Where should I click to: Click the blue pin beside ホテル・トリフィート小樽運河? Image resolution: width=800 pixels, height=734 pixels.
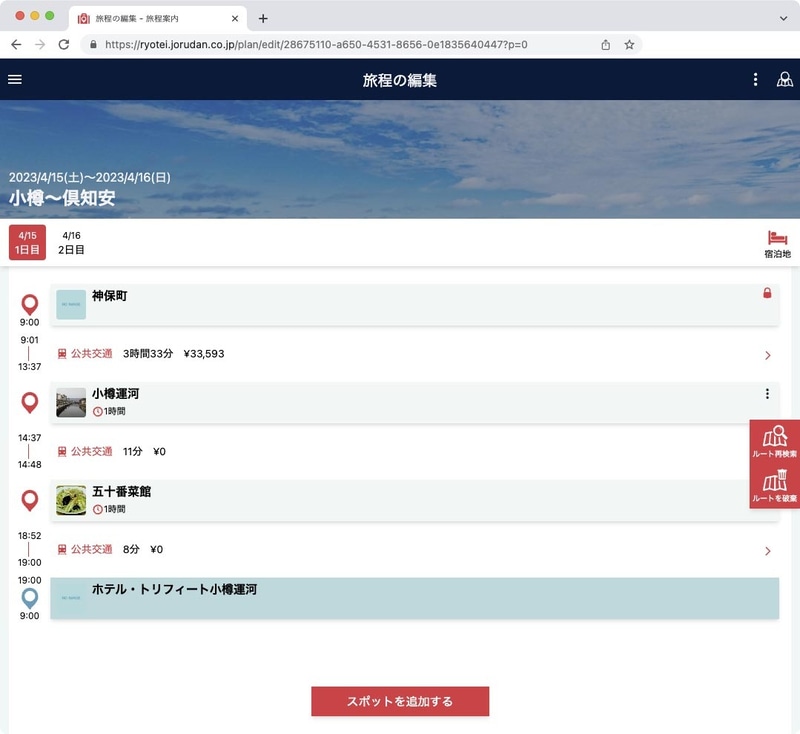(30, 598)
